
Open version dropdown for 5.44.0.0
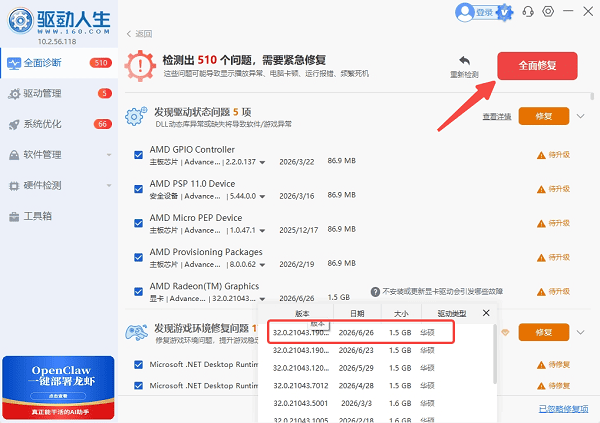262,196
